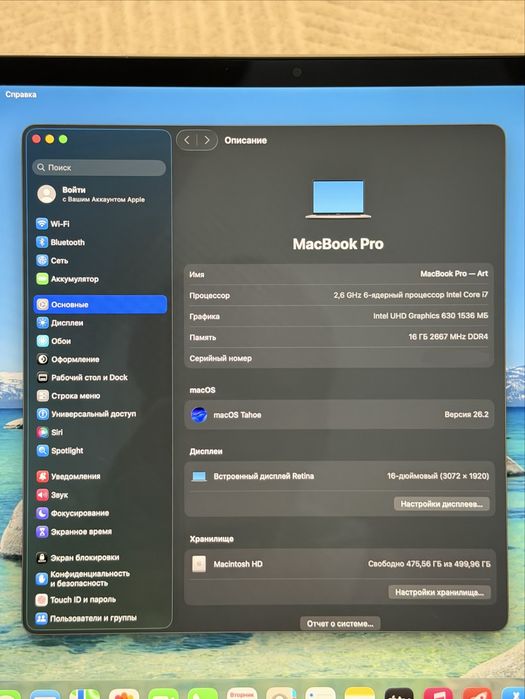Open Уведомления notifications icon

coord(42,477)
